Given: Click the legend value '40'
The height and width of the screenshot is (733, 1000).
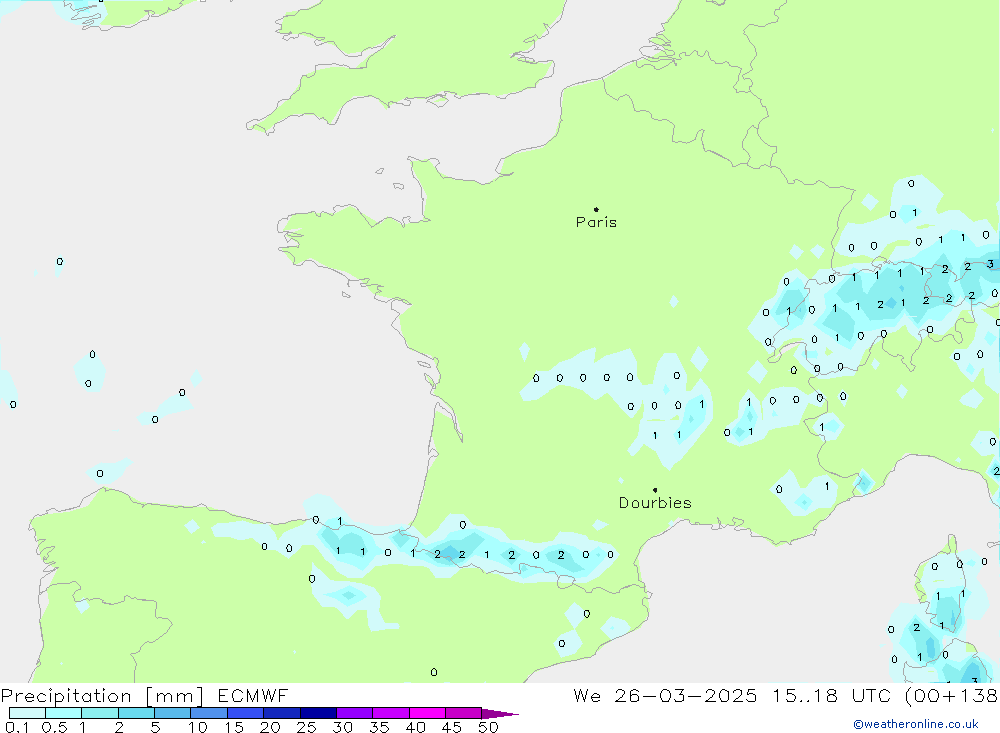Looking at the screenshot, I should (x=416, y=727).
